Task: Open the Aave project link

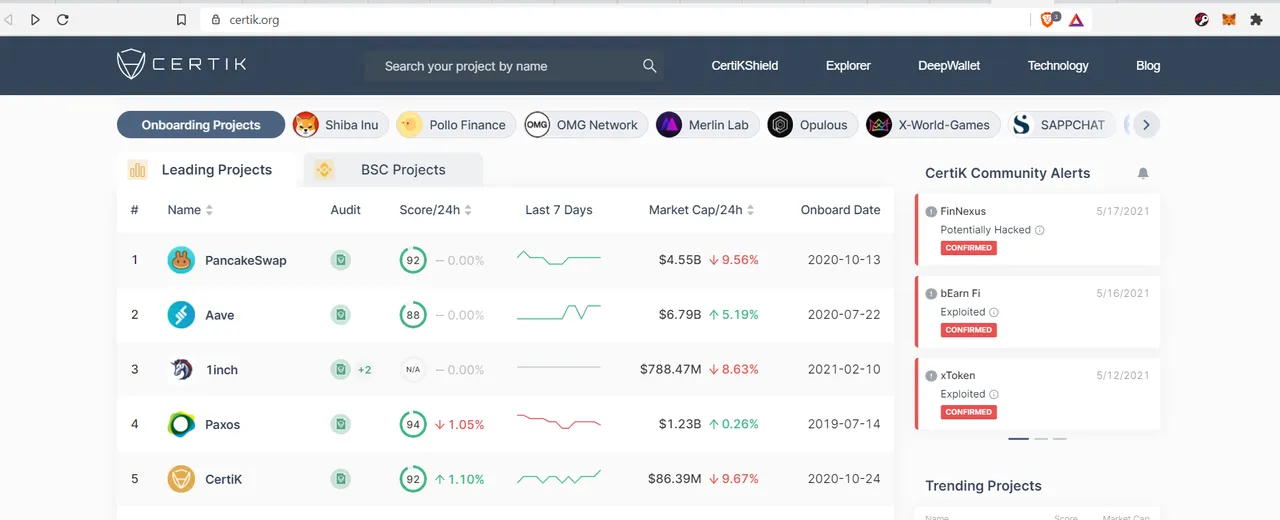Action: 220,315
